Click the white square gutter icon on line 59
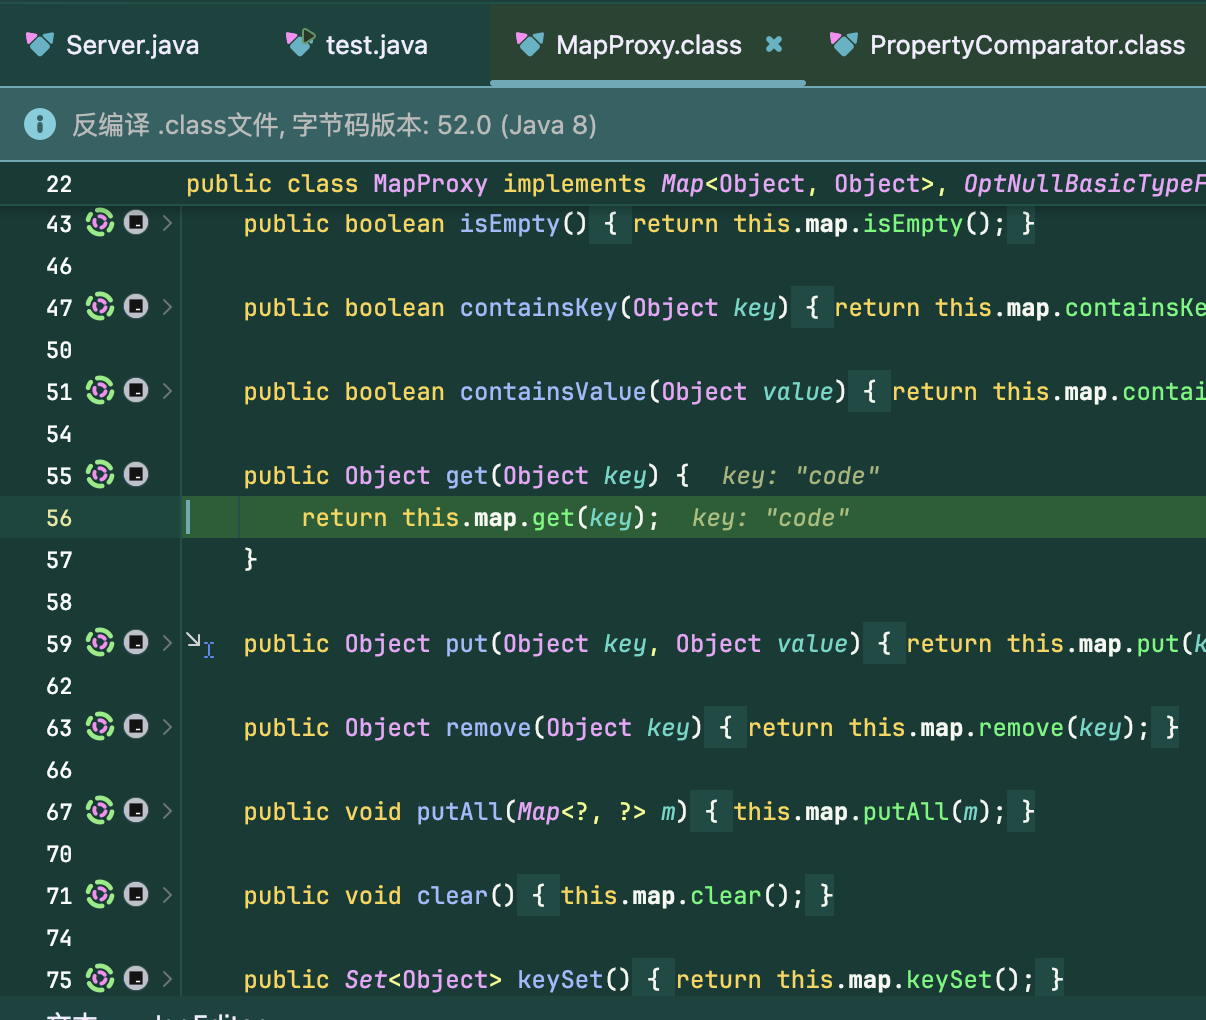This screenshot has width=1206, height=1020. (x=136, y=642)
